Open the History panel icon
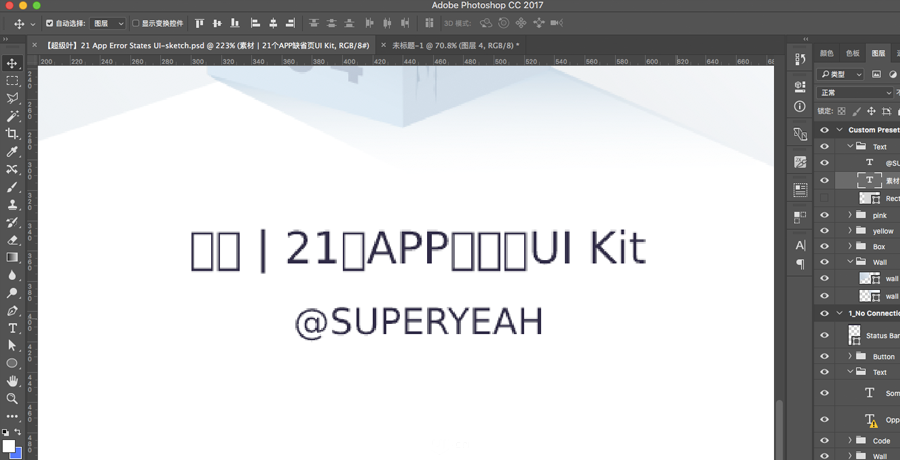Image resolution: width=900 pixels, height=460 pixels. tap(800, 59)
